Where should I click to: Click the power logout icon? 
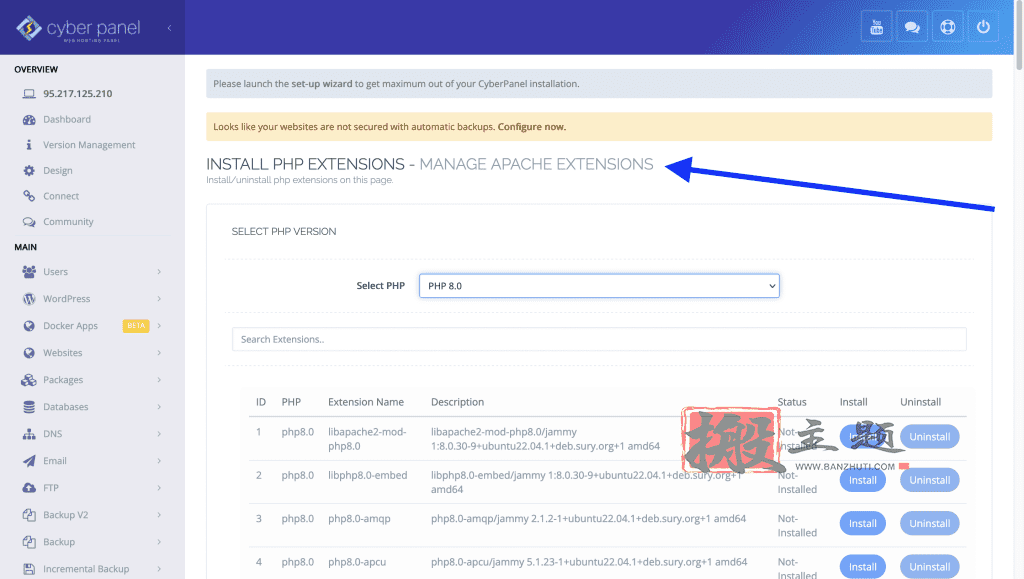983,27
